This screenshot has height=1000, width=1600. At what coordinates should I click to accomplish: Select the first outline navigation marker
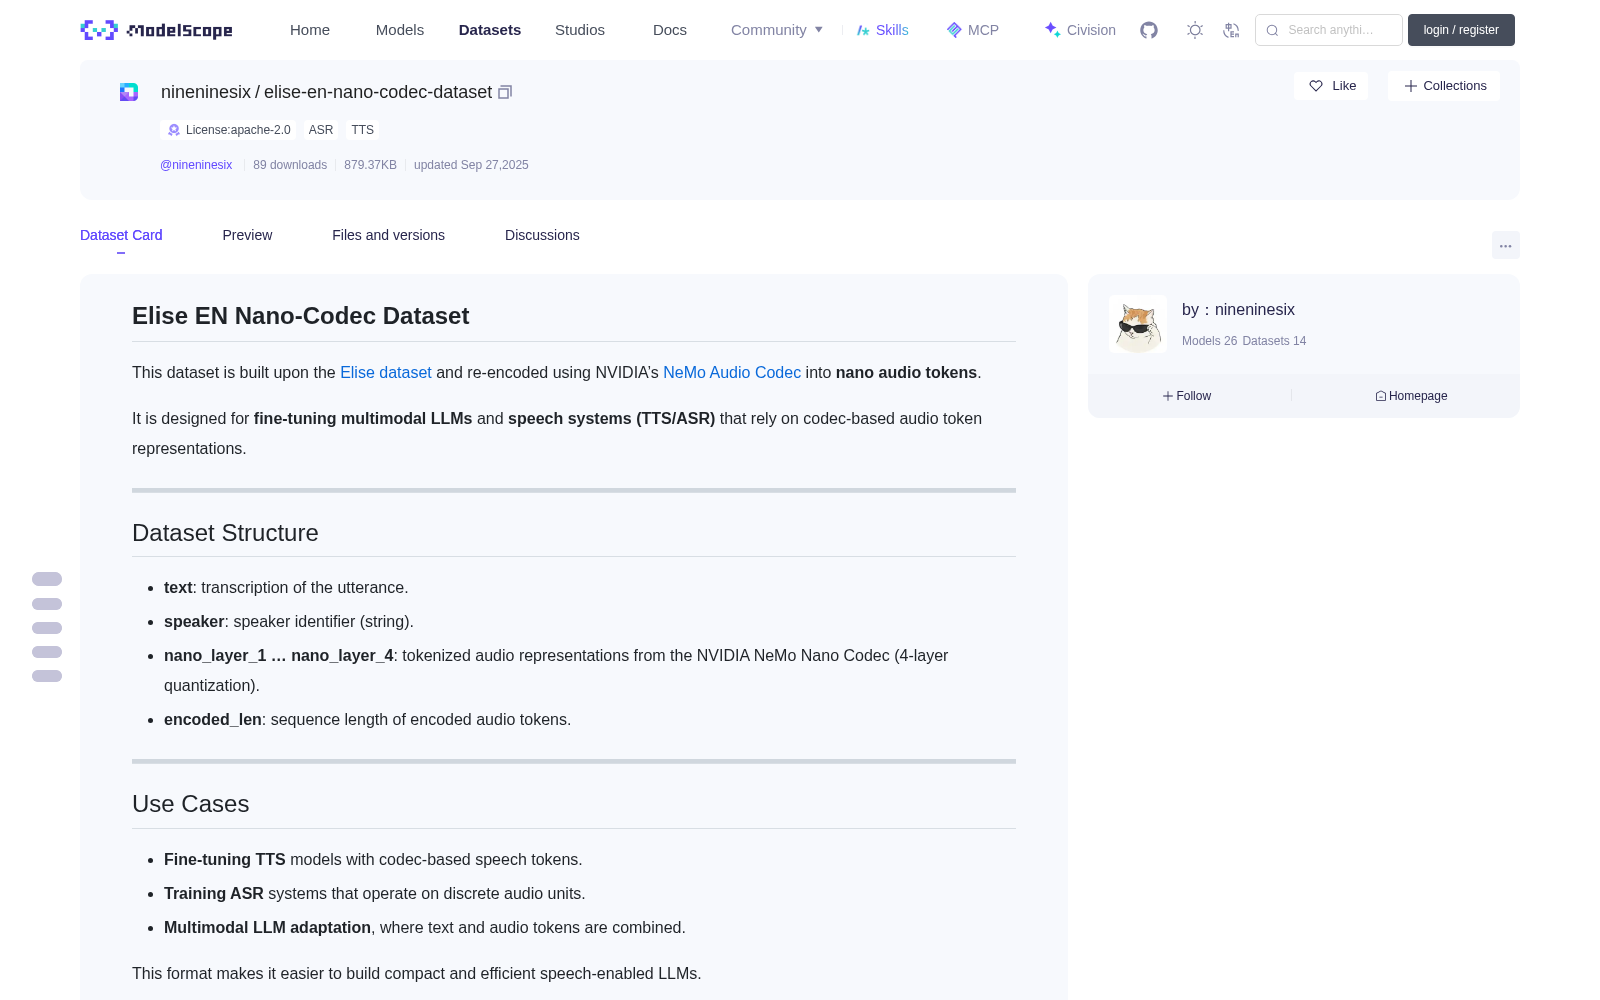[x=47, y=579]
